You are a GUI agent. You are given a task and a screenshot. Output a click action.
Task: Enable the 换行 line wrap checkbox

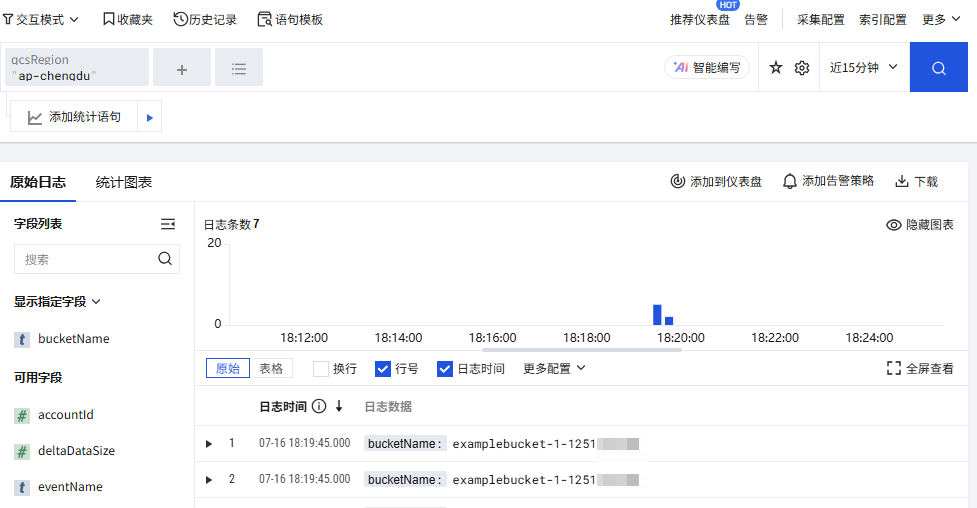321,369
